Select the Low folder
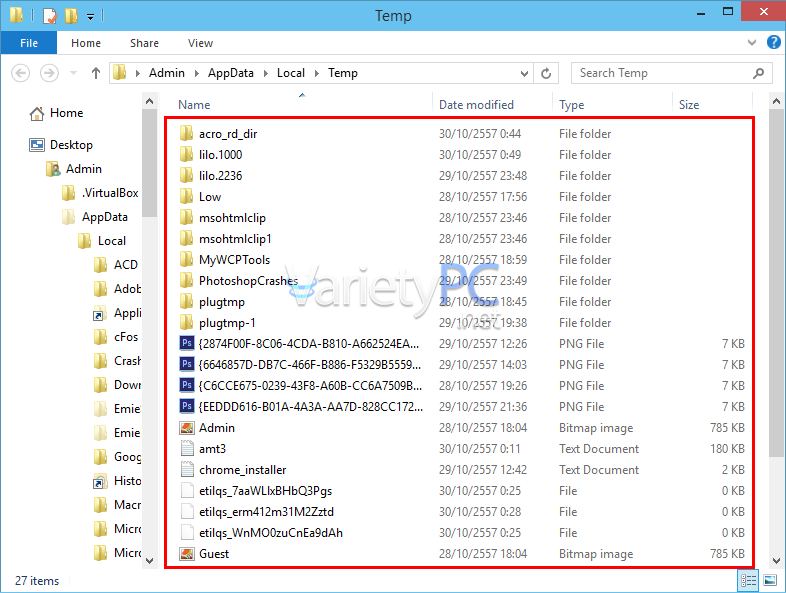This screenshot has height=593, width=786. [x=200, y=197]
